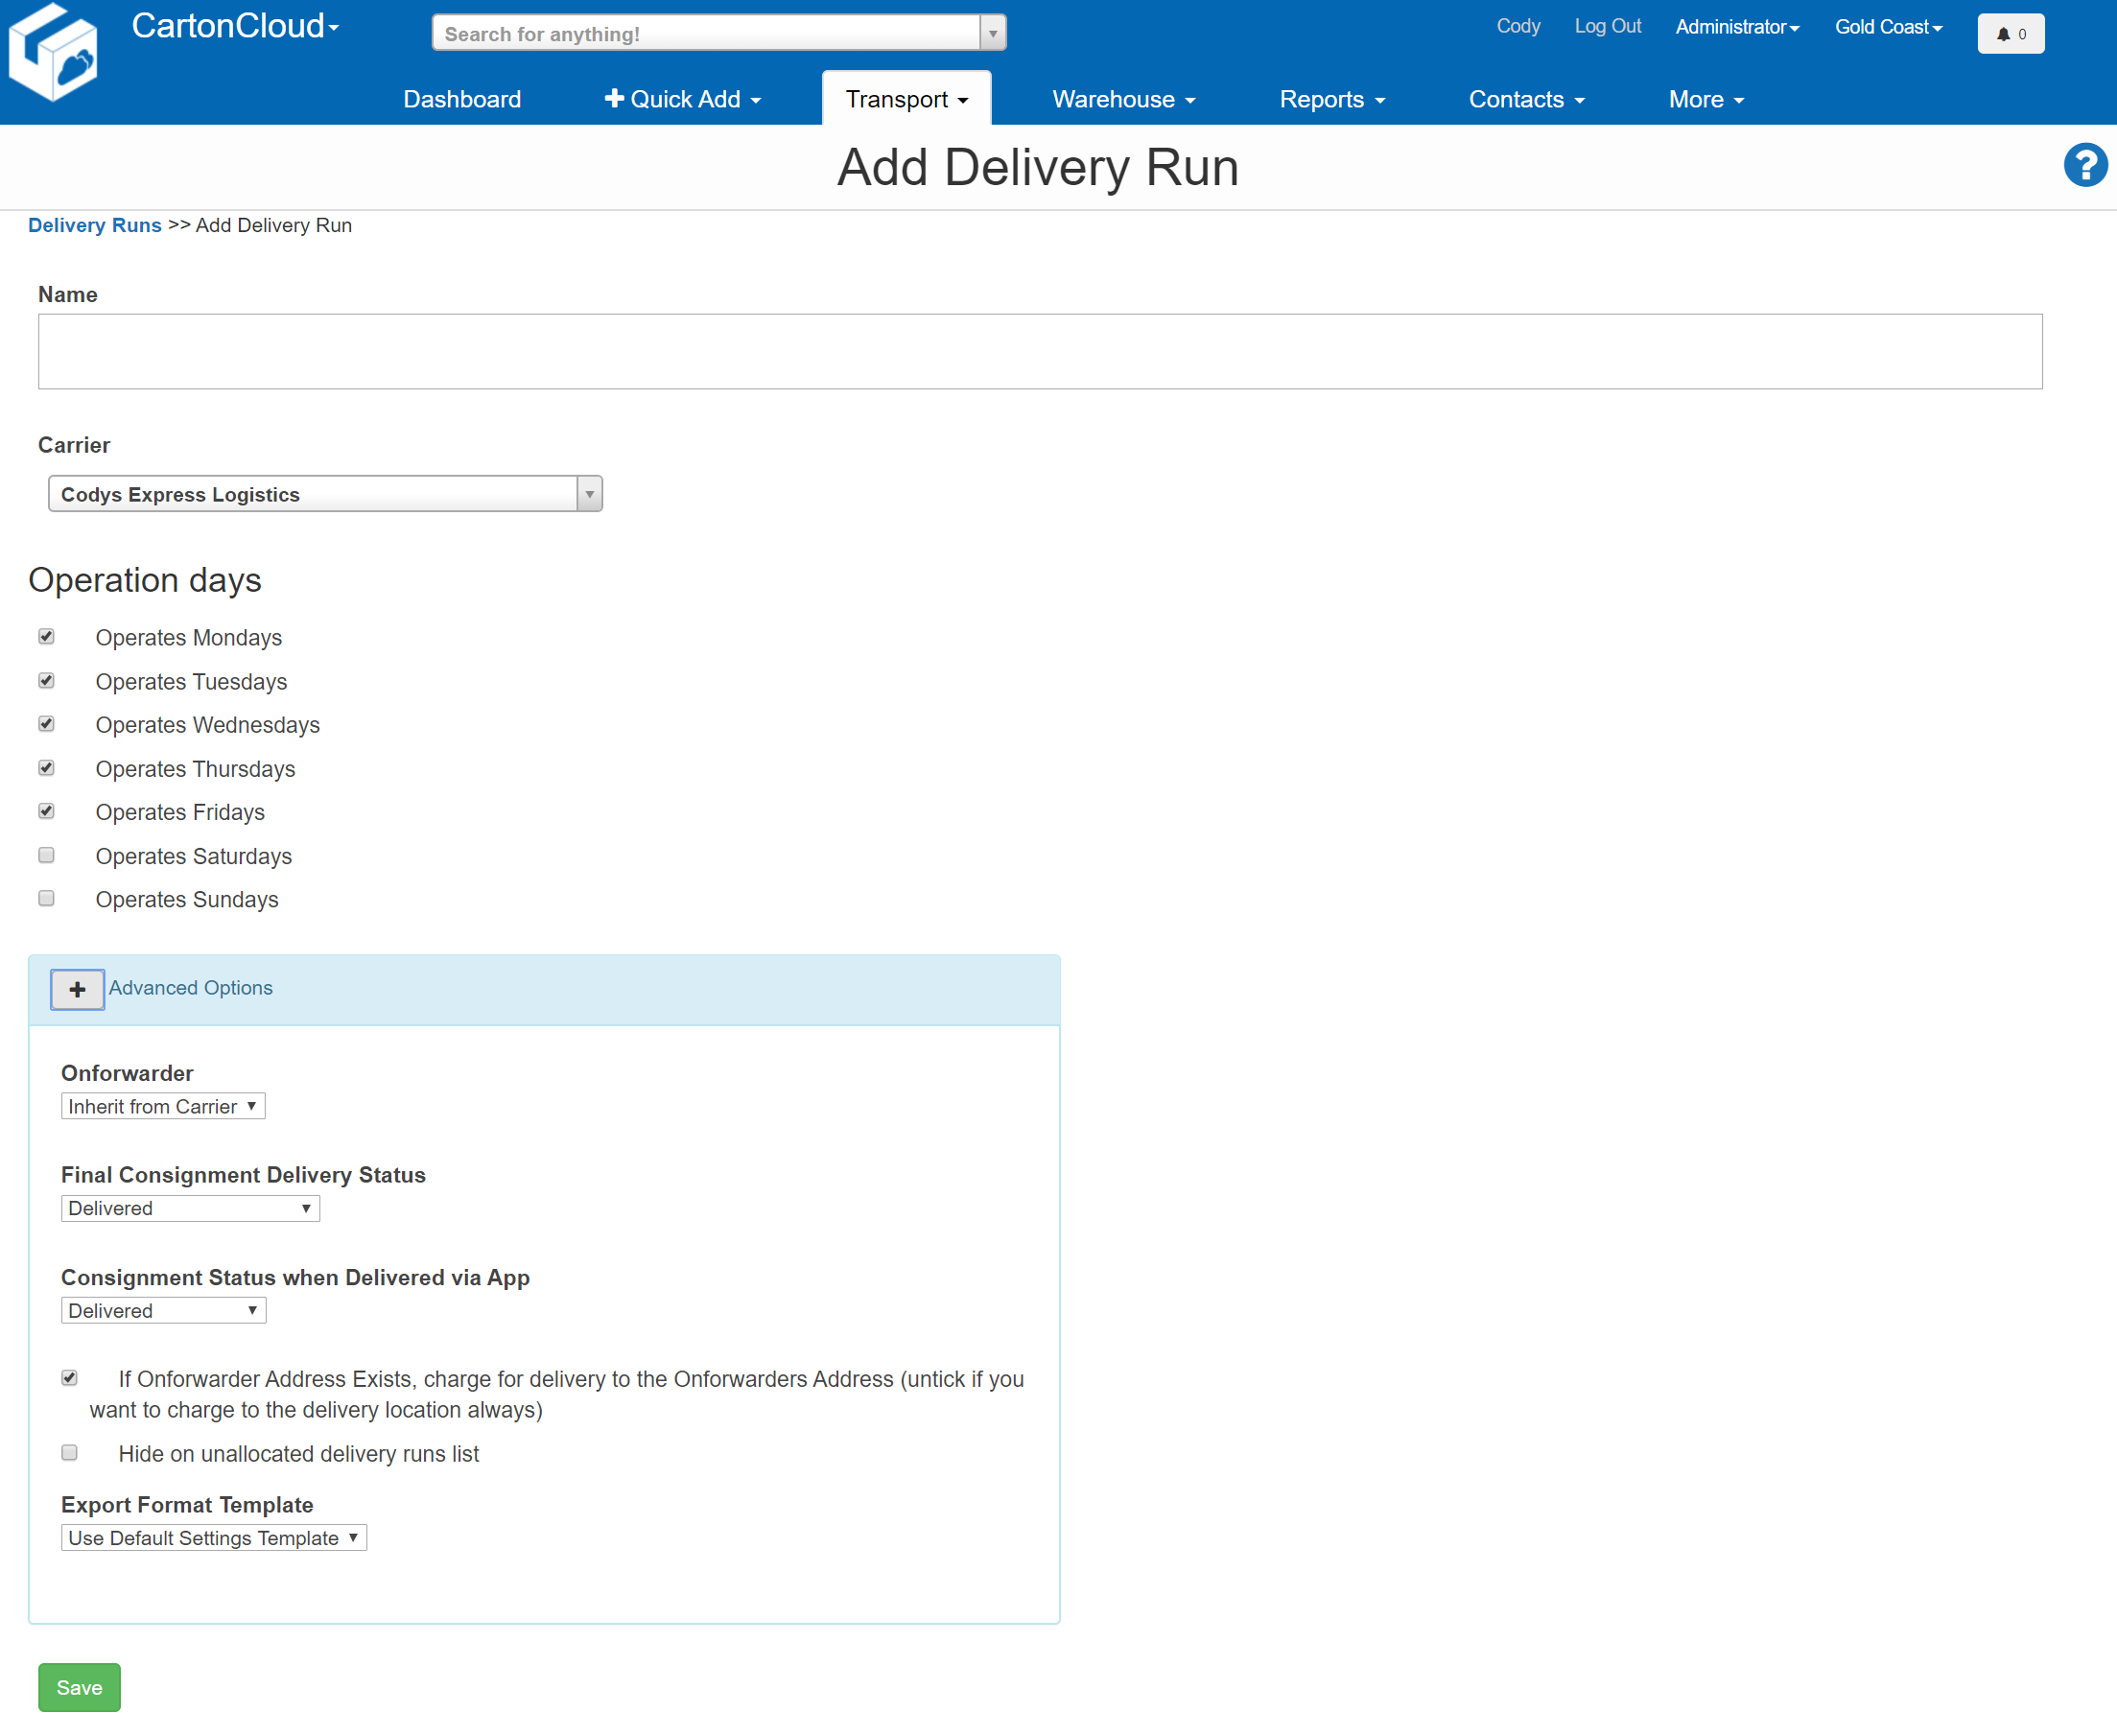Uncheck Operates Mondays
This screenshot has height=1736, width=2117.
click(x=47, y=637)
